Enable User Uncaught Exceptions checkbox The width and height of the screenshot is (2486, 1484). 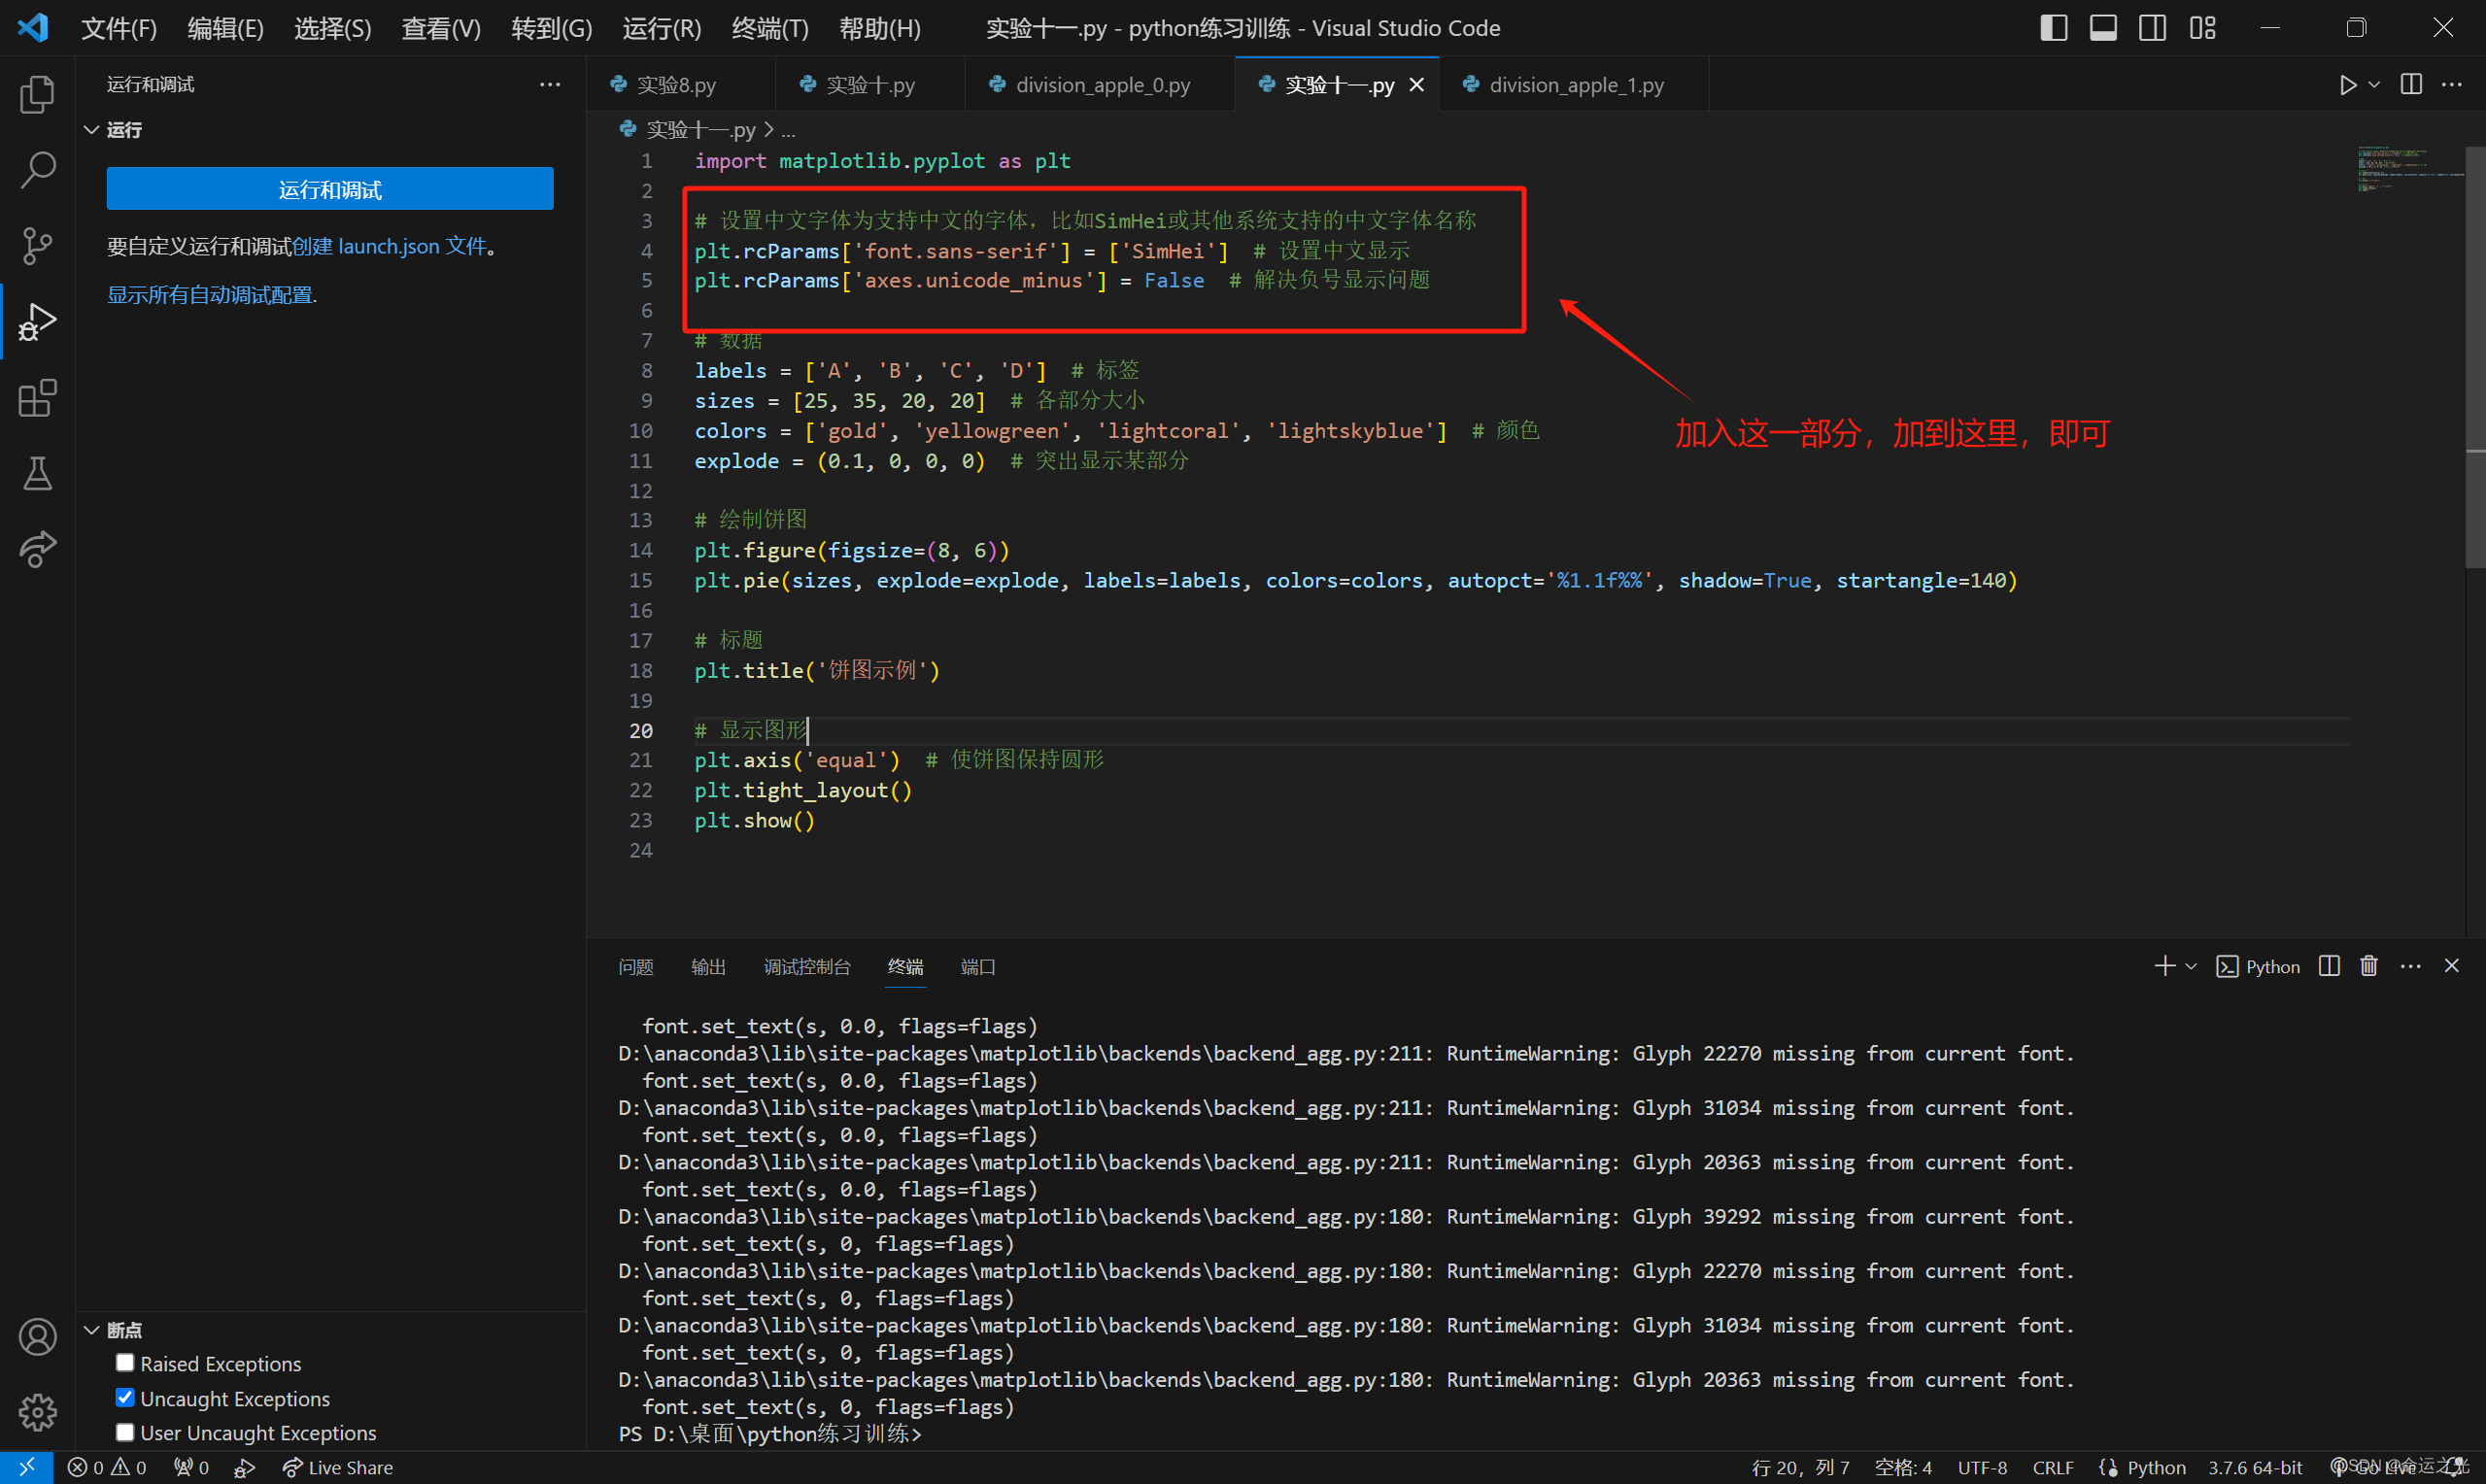coord(125,1432)
